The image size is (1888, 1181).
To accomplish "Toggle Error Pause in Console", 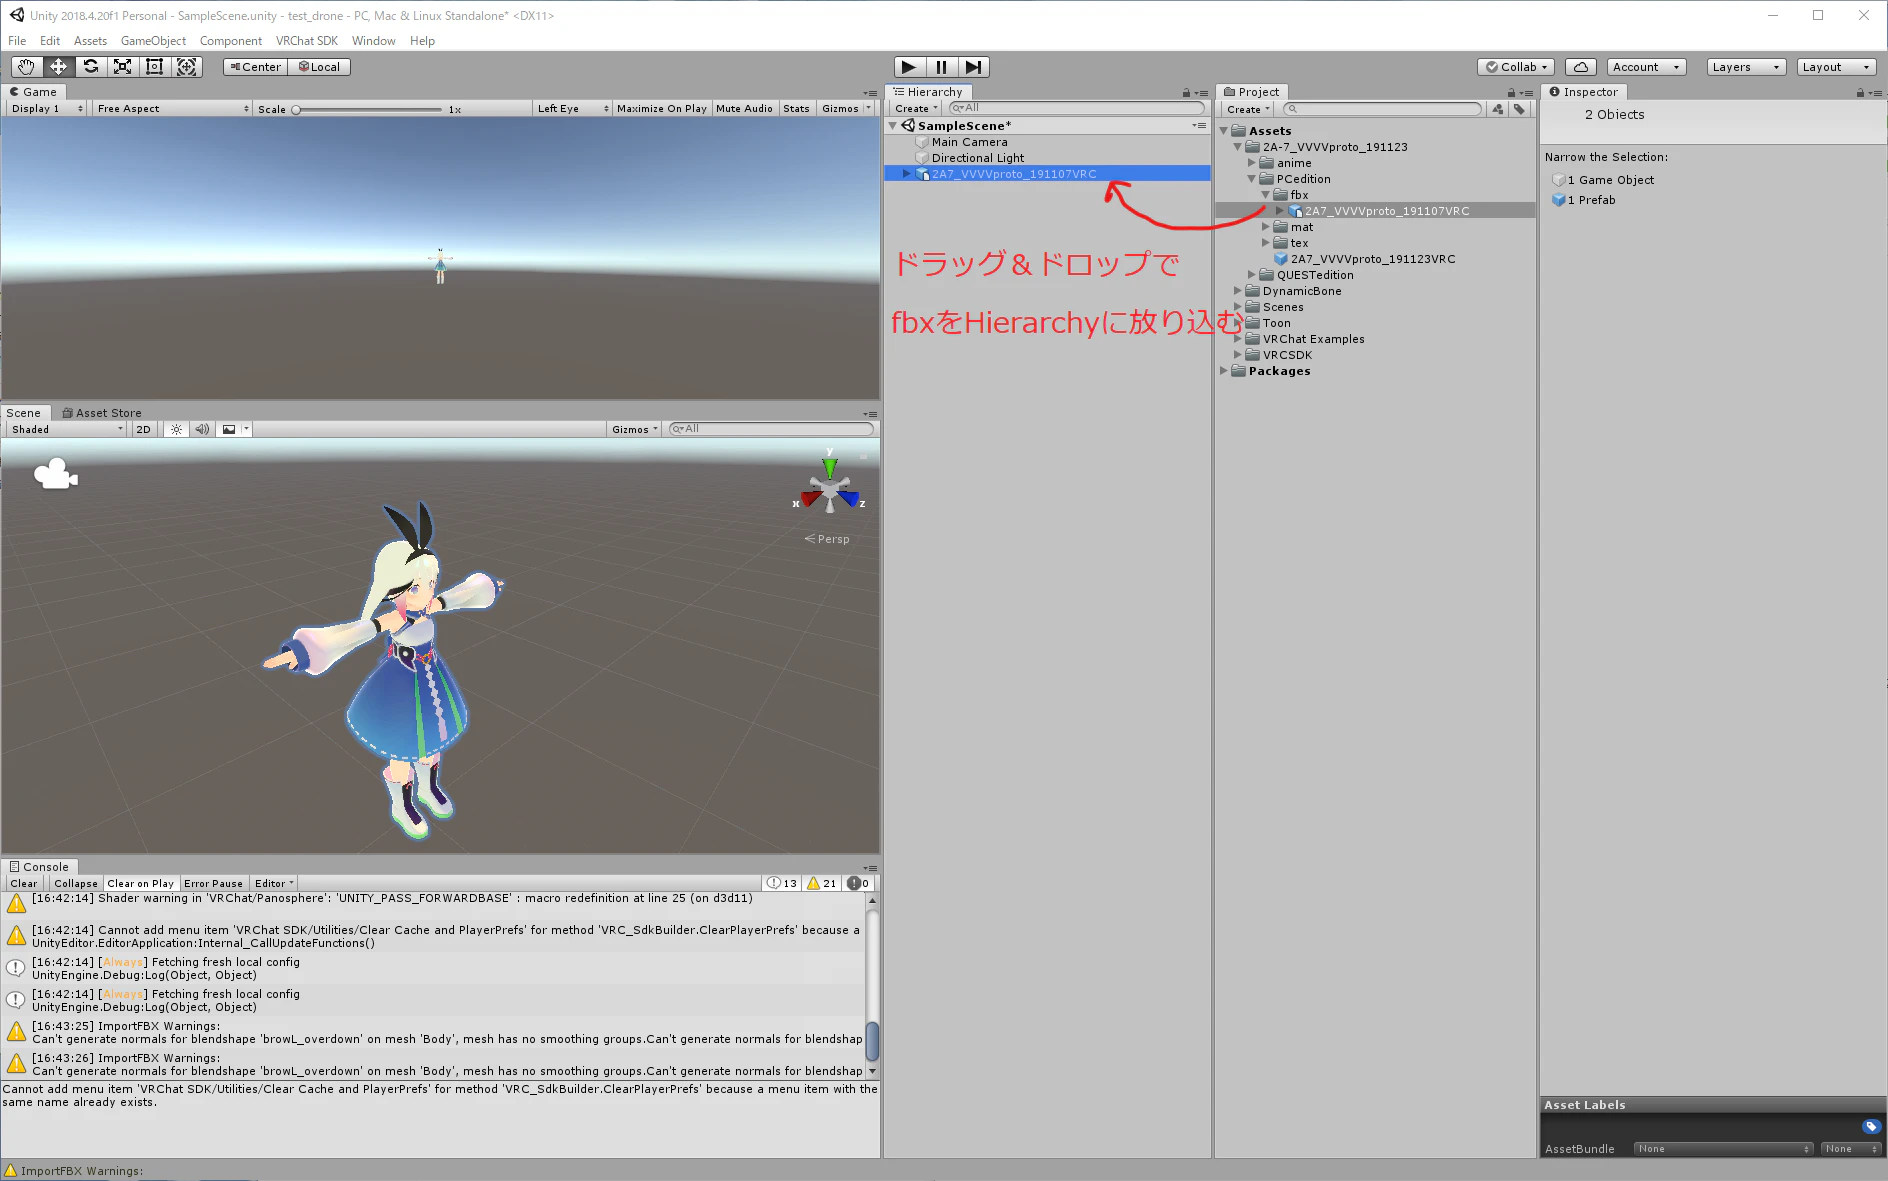I will 213,883.
